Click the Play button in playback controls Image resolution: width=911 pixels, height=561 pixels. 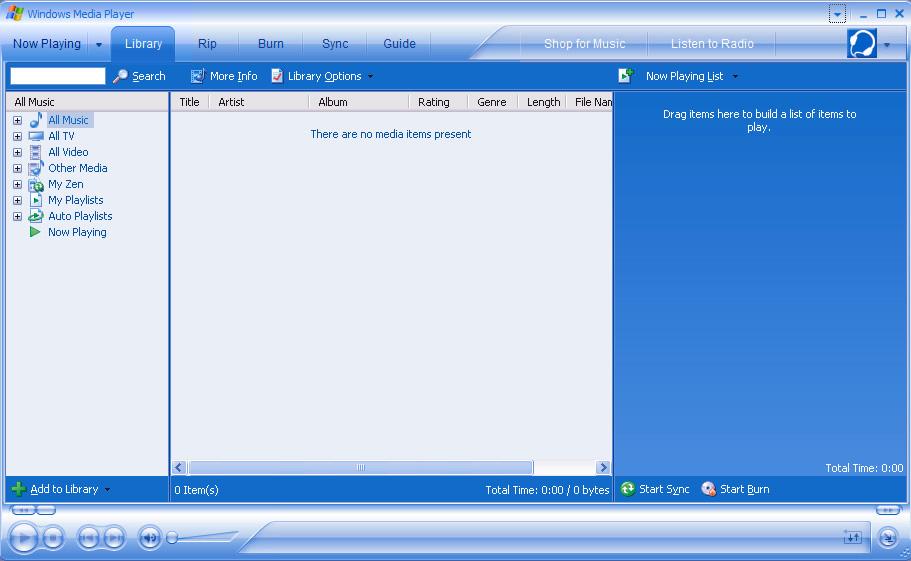click(x=23, y=538)
